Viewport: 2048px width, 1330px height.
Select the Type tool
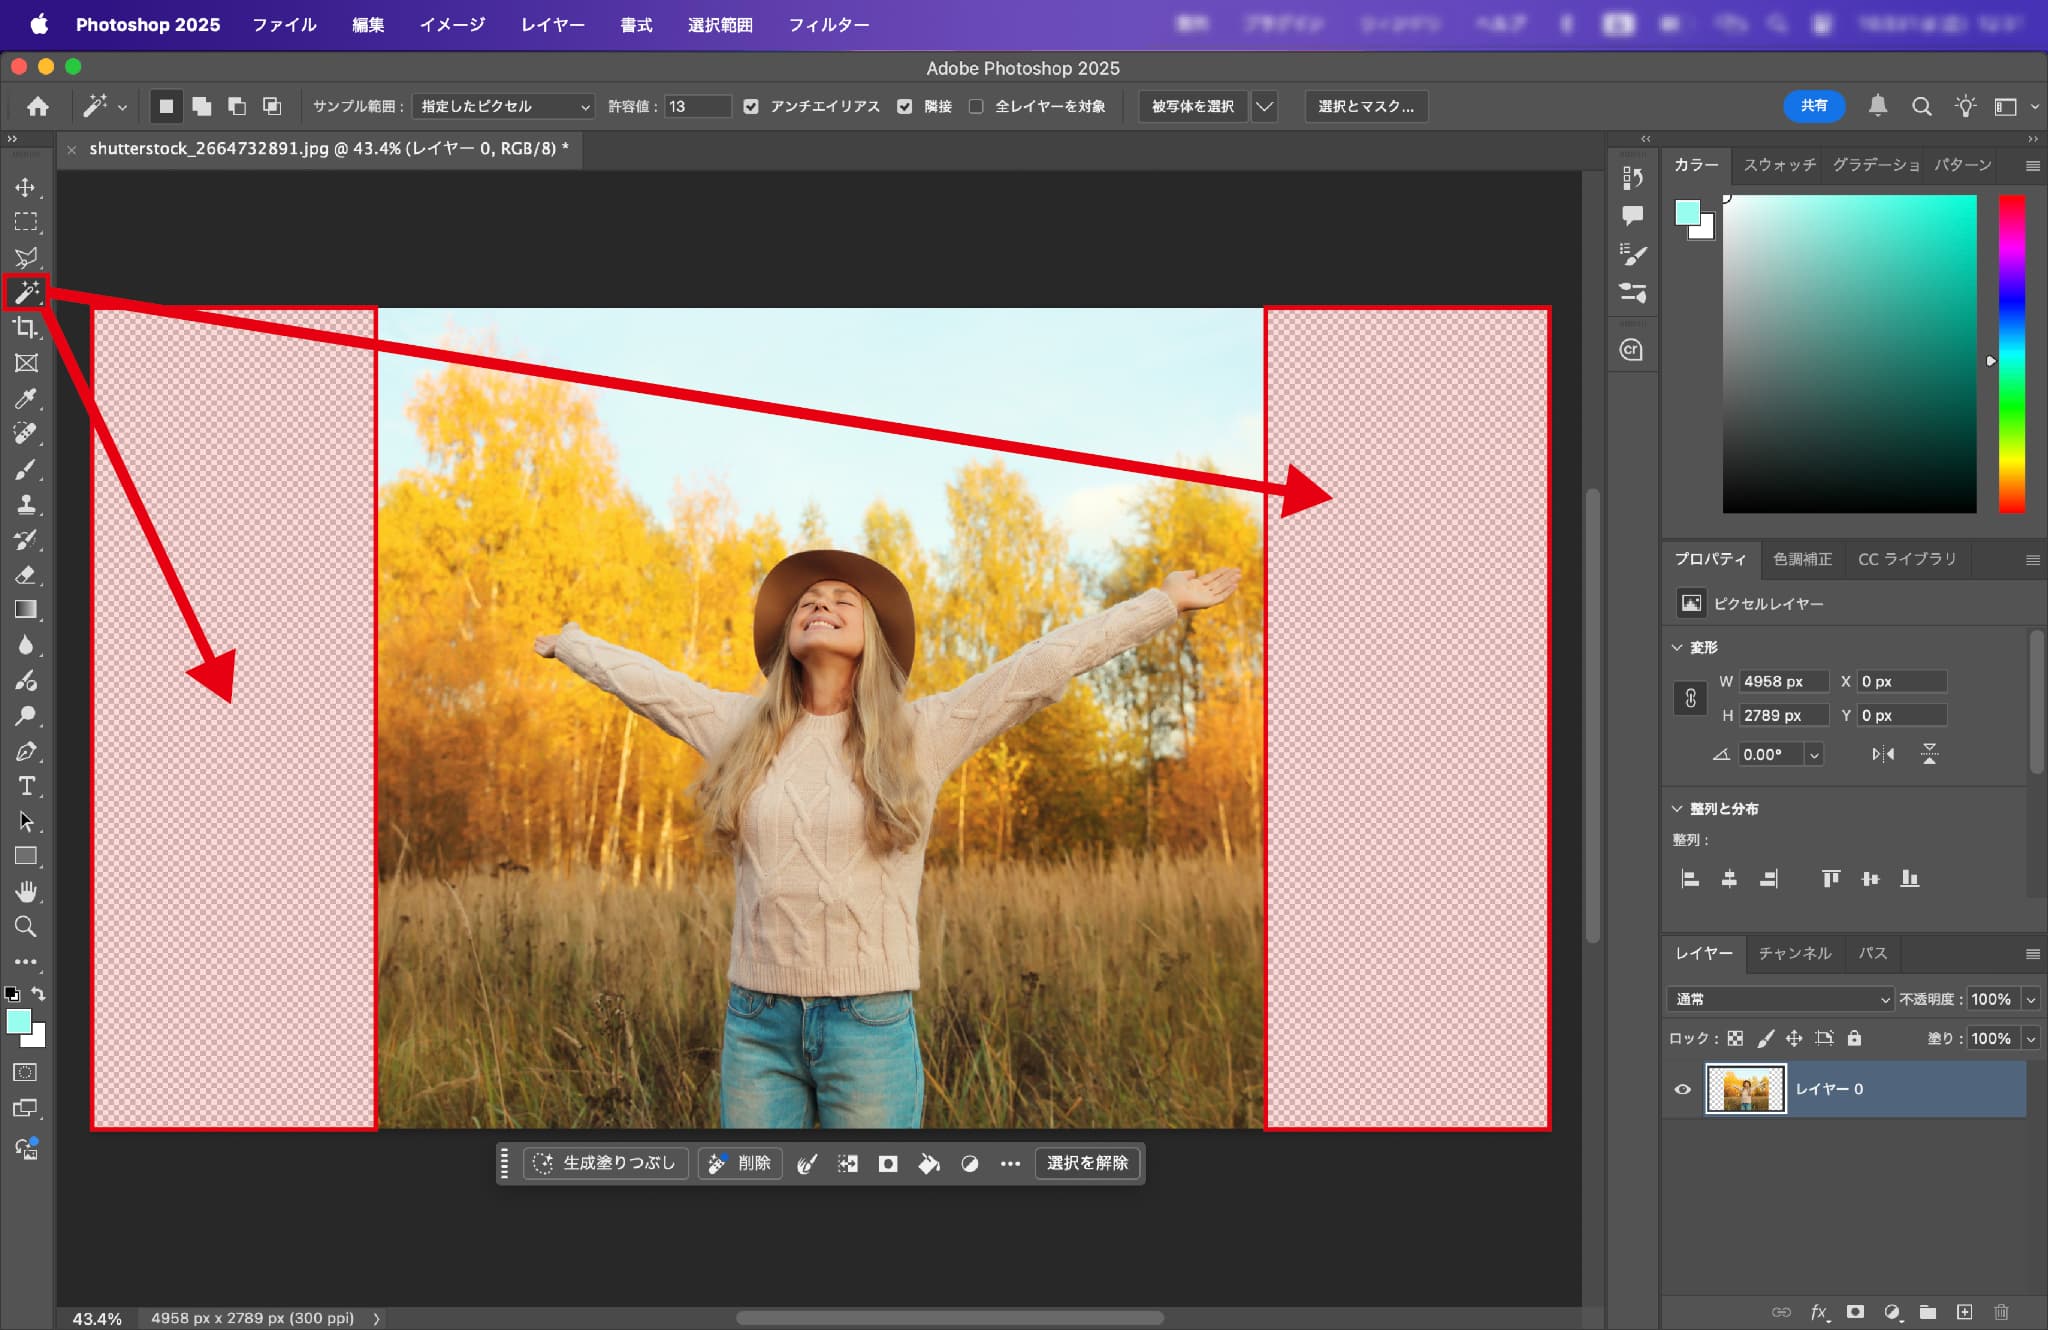(26, 786)
